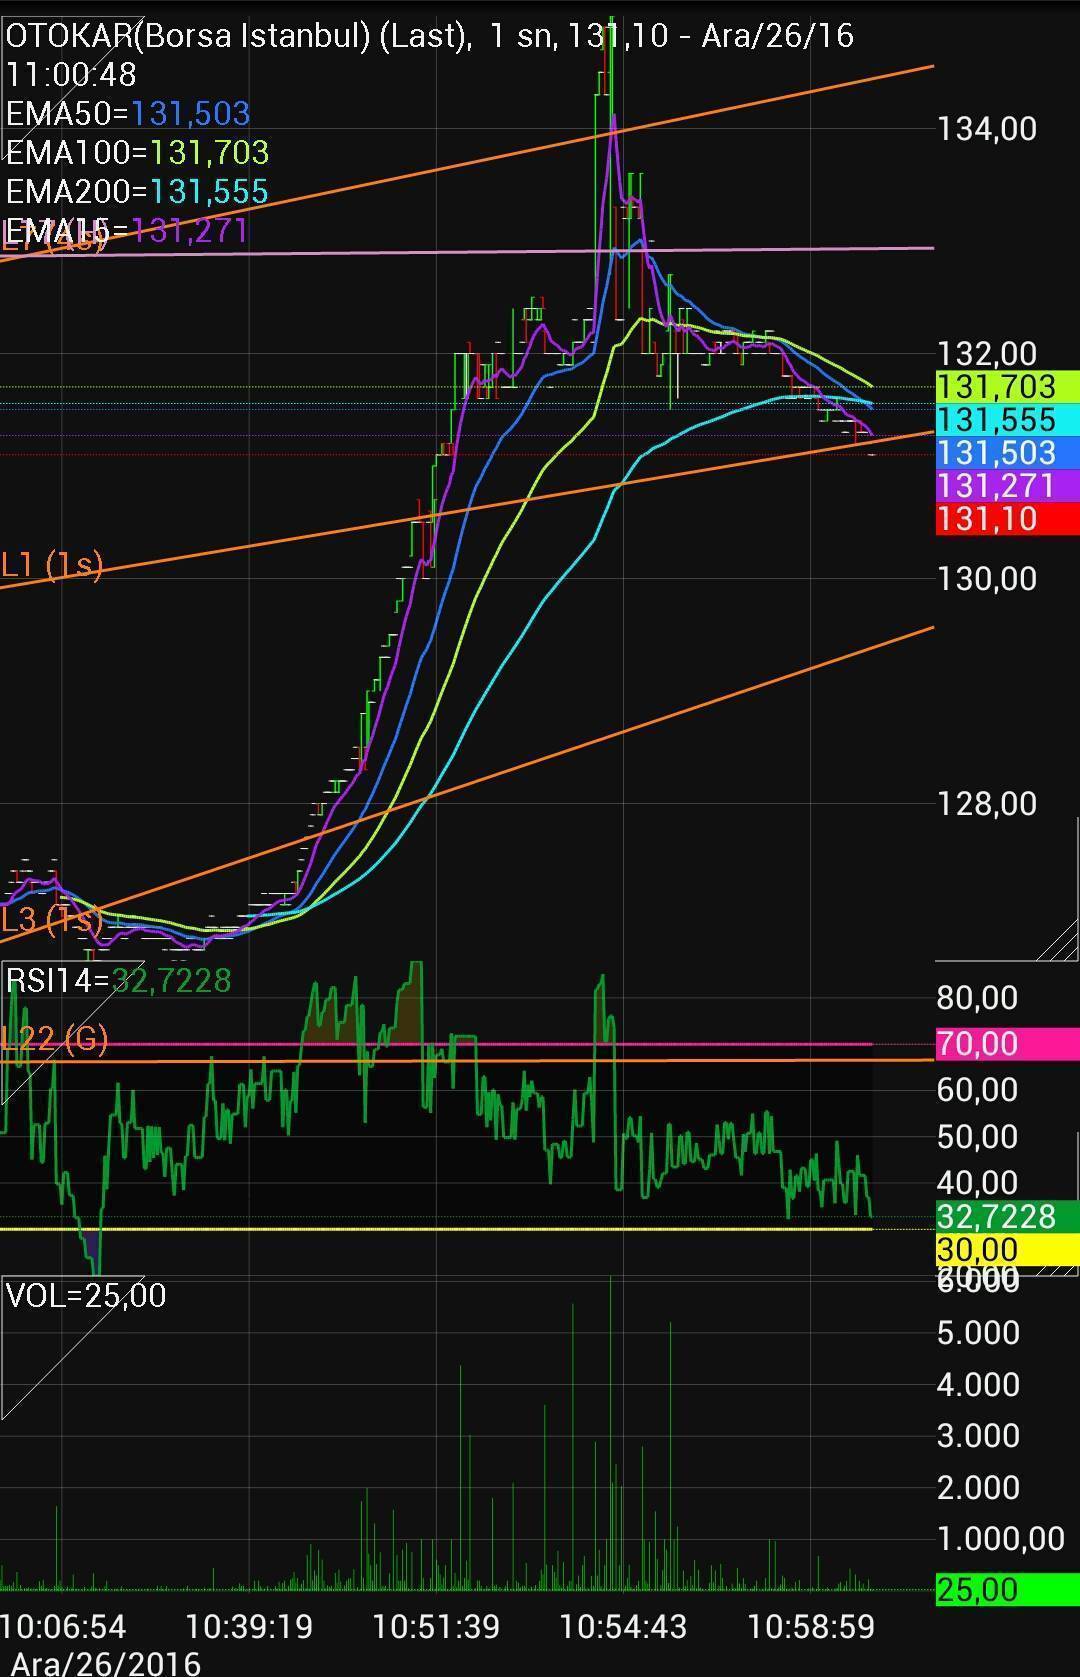This screenshot has width=1080, height=1677.
Task: Tap the RSI14 indicator label
Action: (118, 980)
